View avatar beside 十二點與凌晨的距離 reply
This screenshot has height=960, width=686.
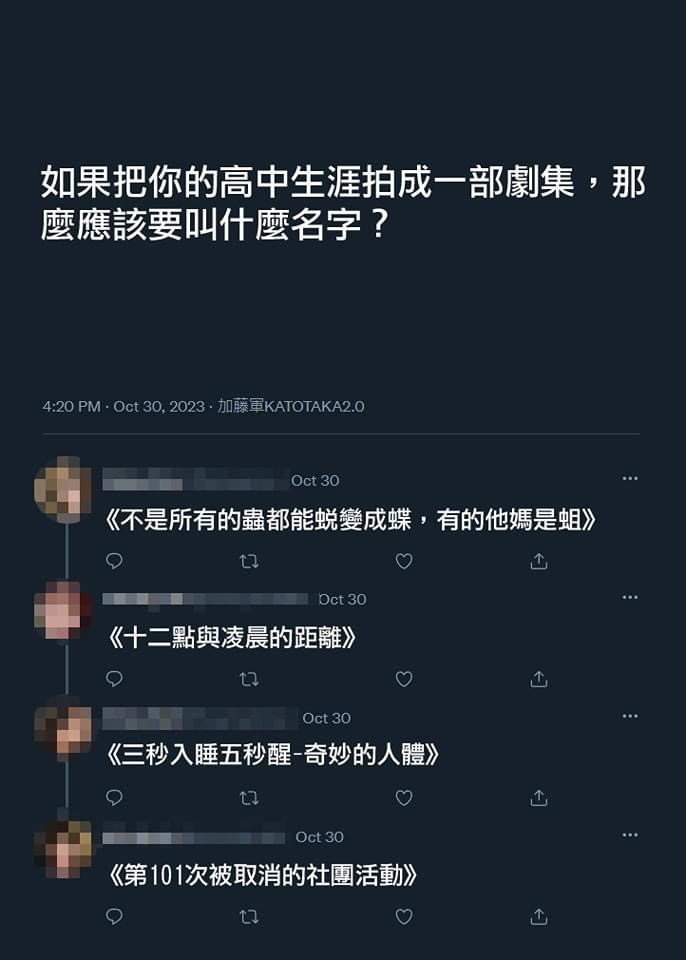(x=62, y=610)
